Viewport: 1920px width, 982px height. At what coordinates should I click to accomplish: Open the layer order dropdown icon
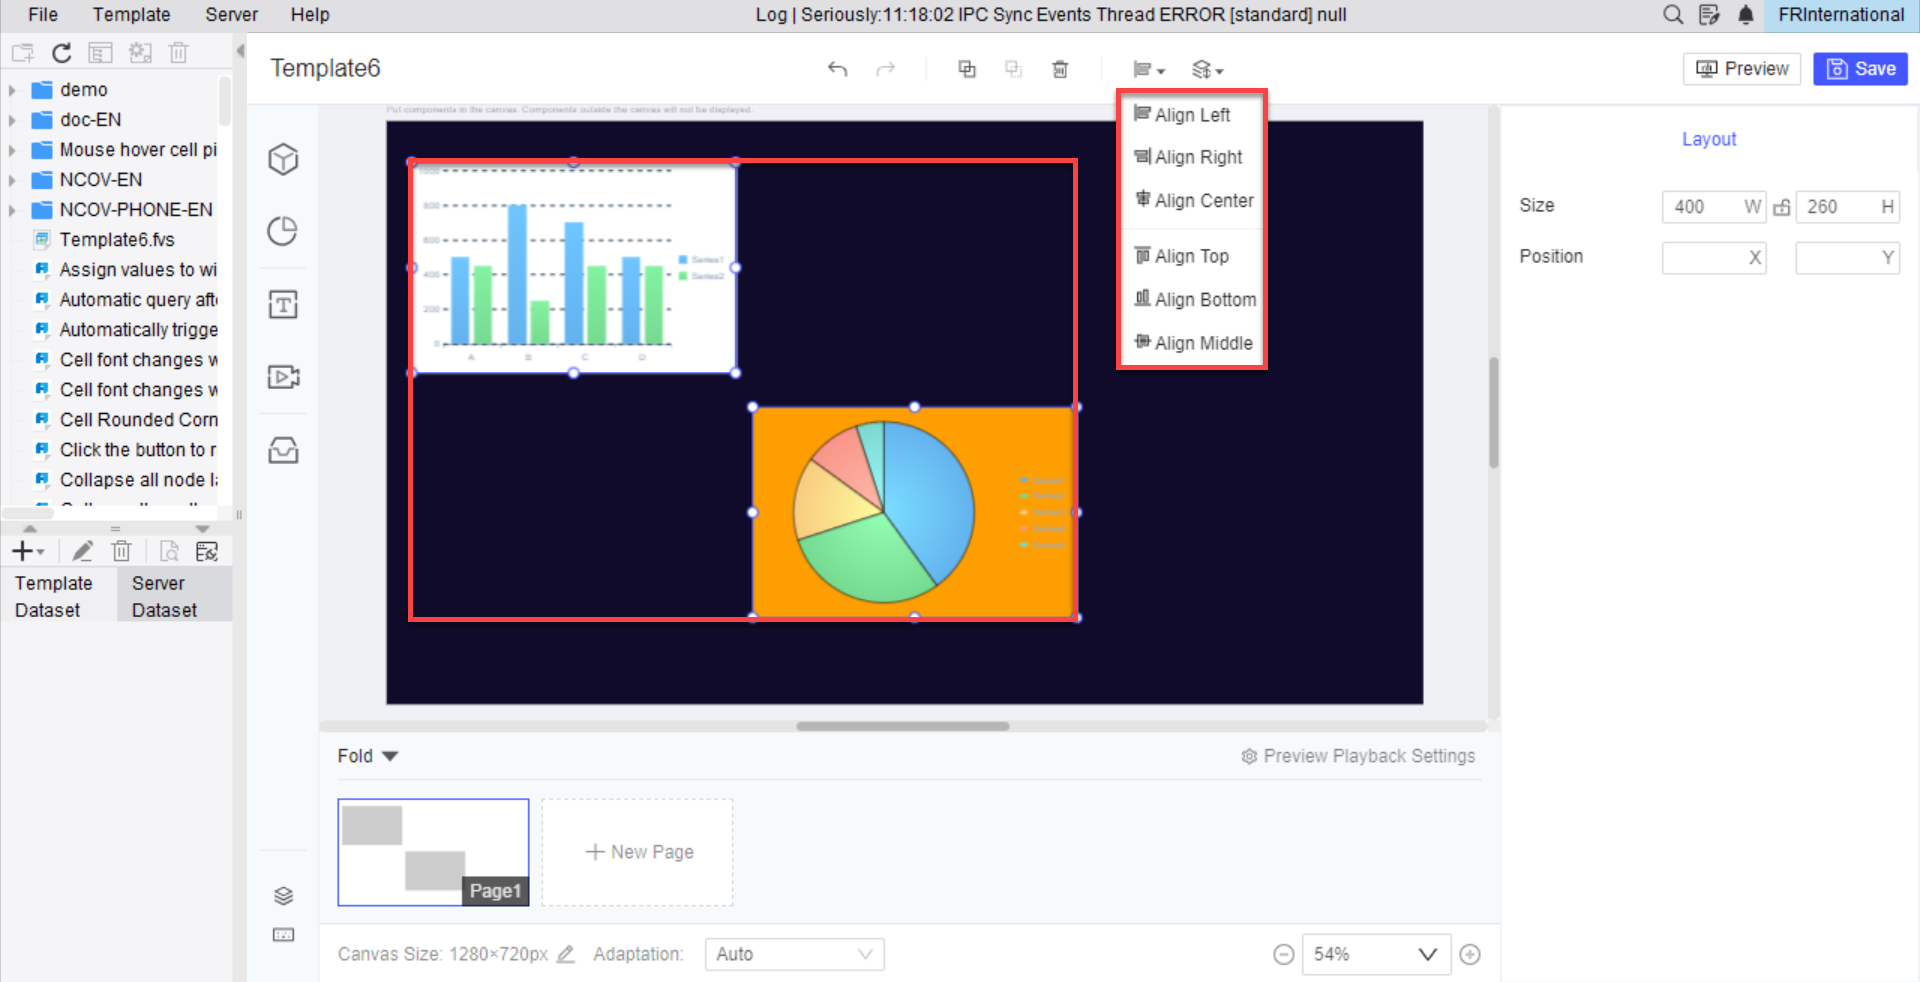pos(1207,69)
